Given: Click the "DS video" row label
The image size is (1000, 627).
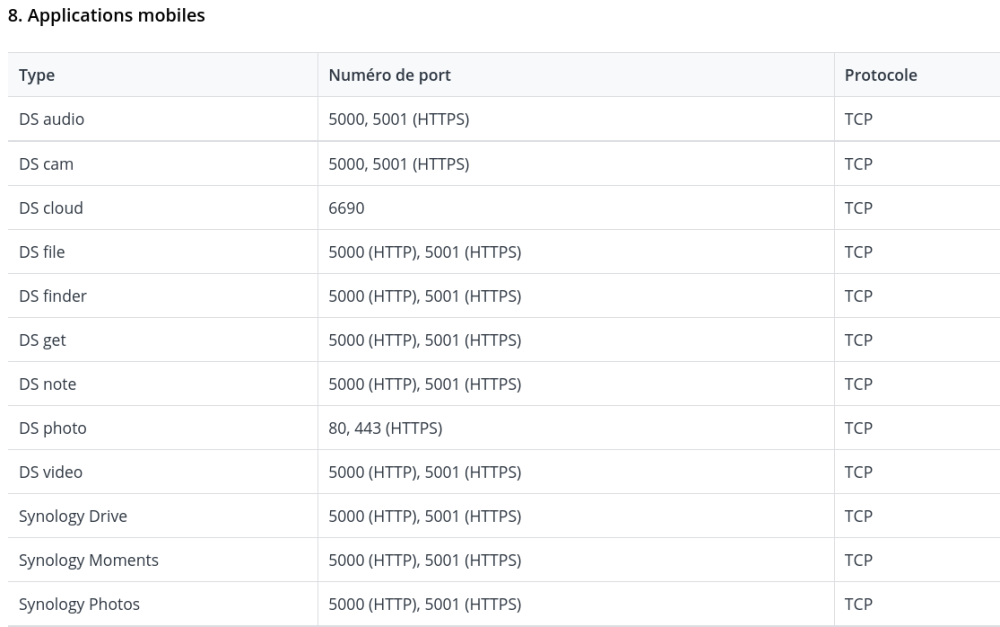Looking at the screenshot, I should point(52,472).
